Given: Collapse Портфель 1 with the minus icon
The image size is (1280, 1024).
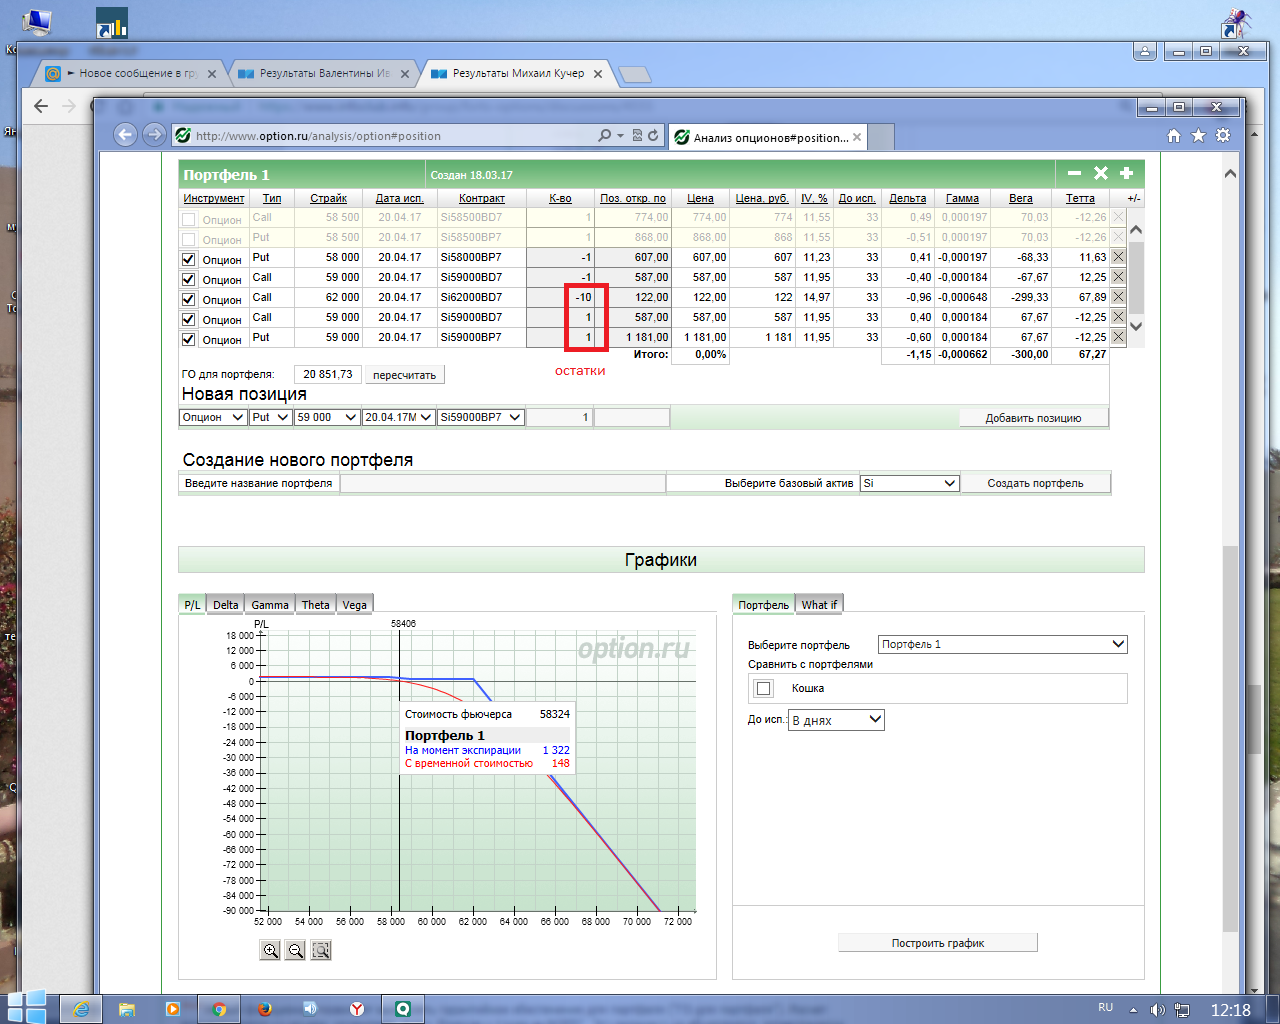Looking at the screenshot, I should [1075, 174].
